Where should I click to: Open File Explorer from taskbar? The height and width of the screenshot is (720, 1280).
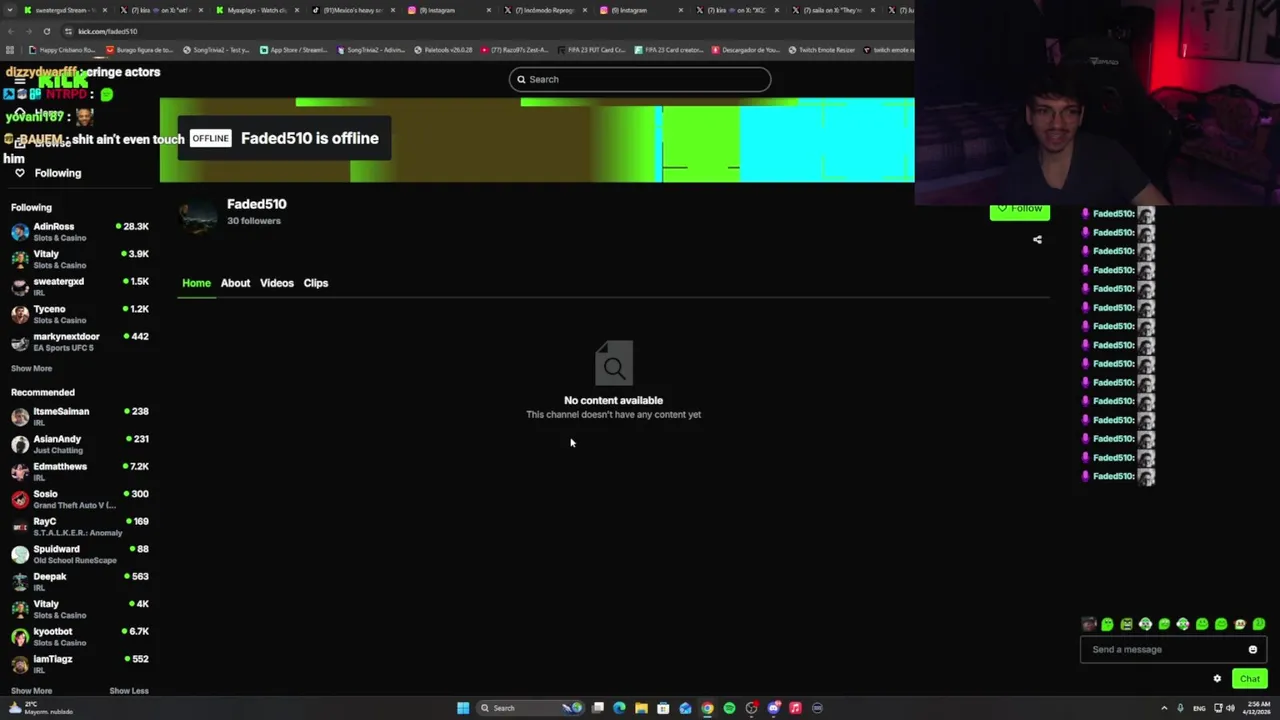(641, 708)
